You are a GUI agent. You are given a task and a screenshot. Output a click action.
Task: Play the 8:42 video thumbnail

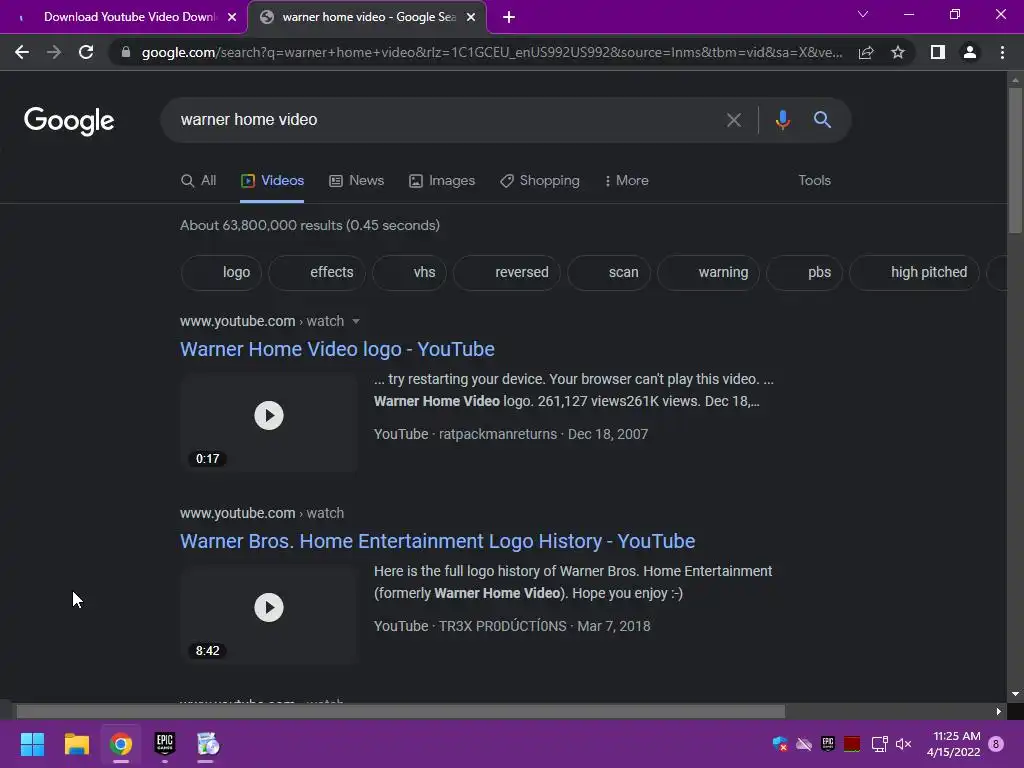click(268, 615)
